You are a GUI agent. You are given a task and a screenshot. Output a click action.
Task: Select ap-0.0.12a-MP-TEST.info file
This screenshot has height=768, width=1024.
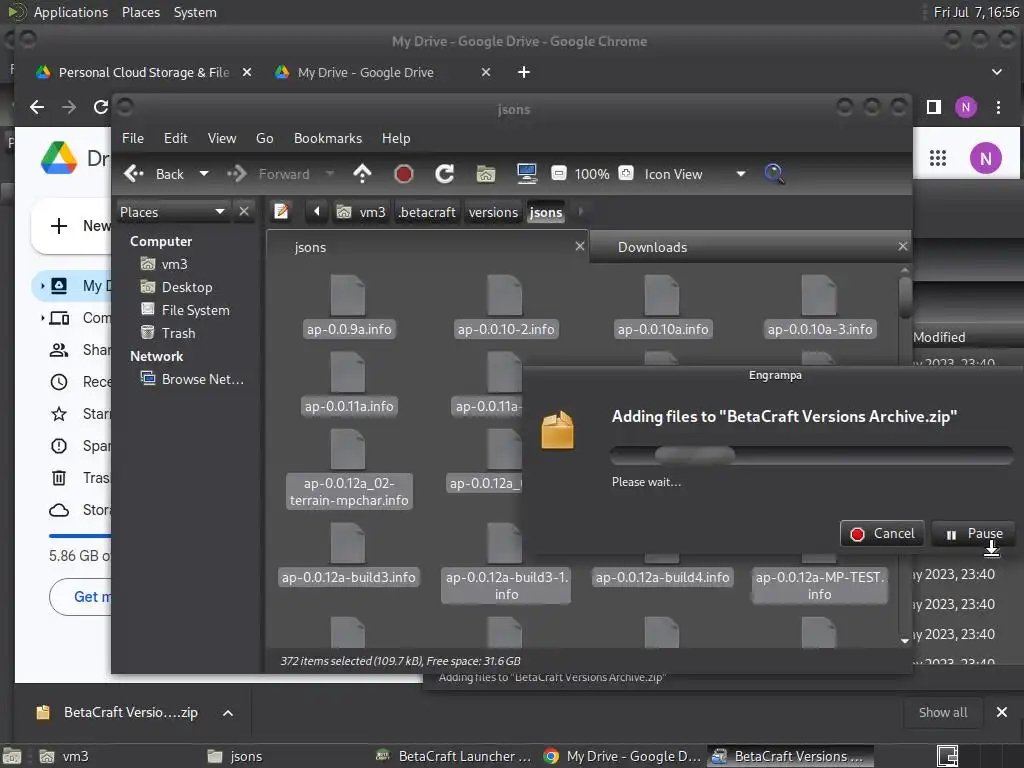pyautogui.click(x=820, y=585)
